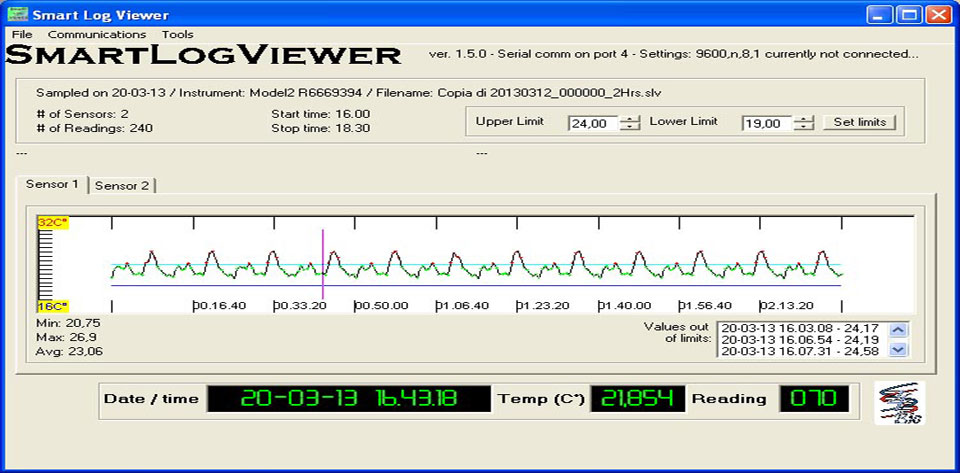This screenshot has height=473, width=960.
Task: Click the # of Sensors: 2 text
Action: coord(83,114)
